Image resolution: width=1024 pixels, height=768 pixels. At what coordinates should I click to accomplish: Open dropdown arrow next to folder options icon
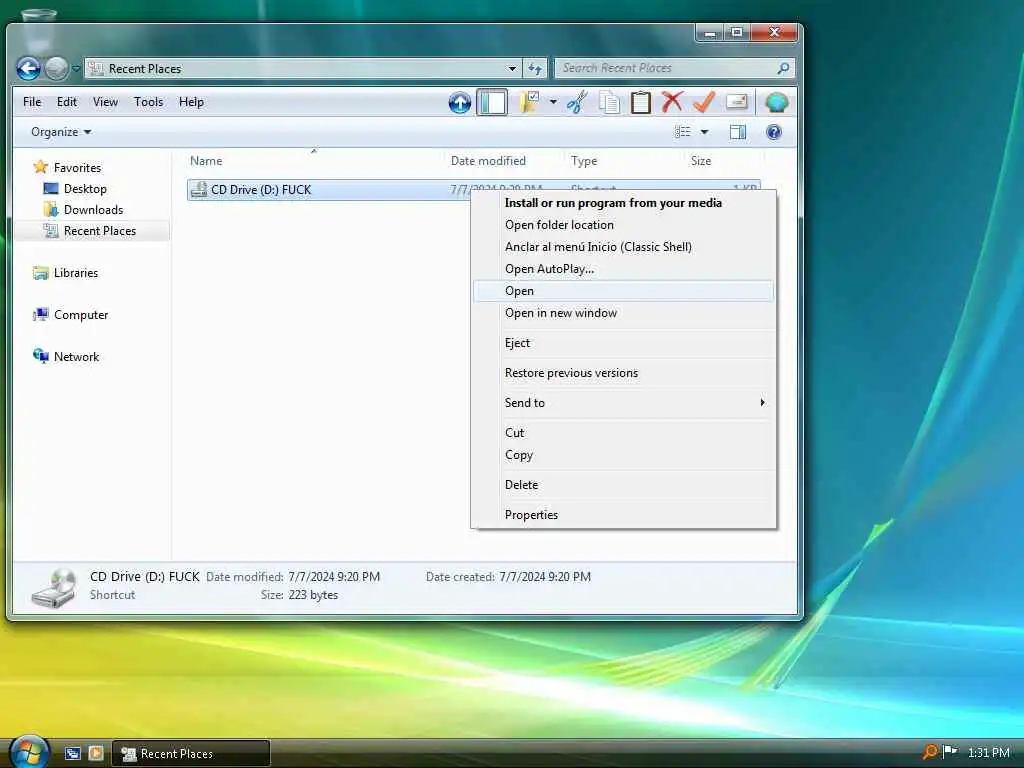click(x=553, y=103)
